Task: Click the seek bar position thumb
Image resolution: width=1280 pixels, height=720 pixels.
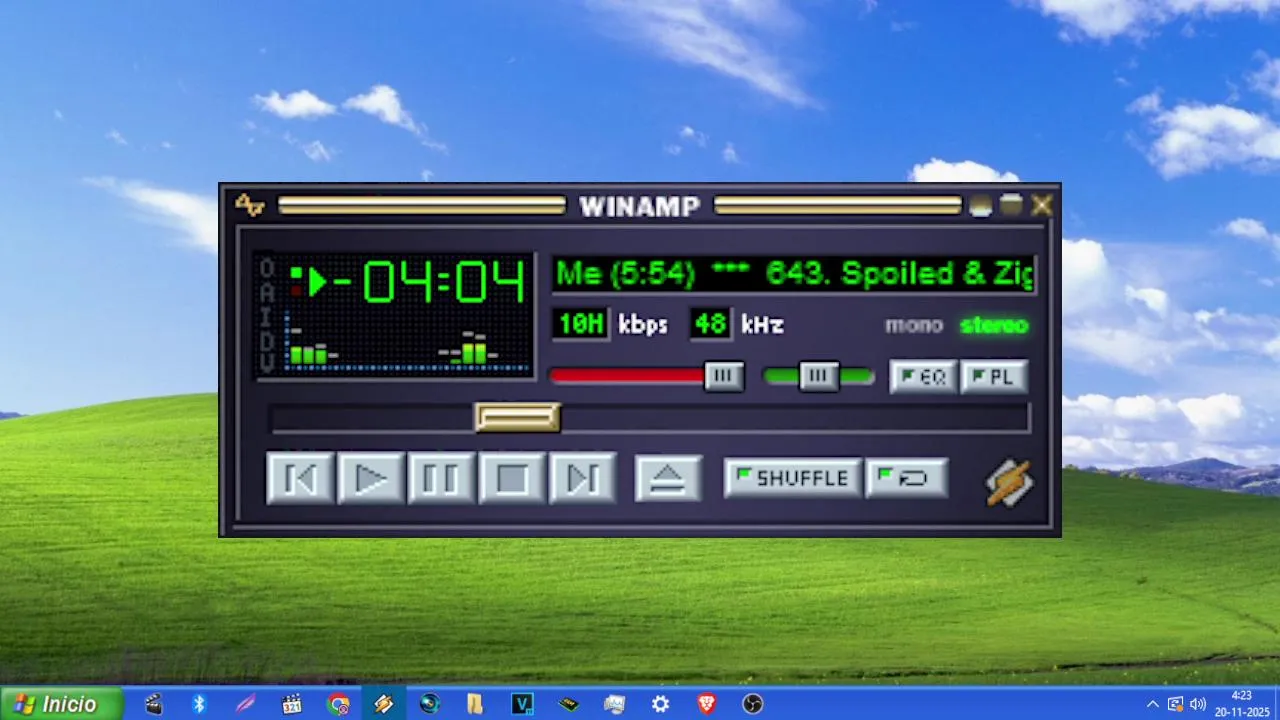Action: 517,417
